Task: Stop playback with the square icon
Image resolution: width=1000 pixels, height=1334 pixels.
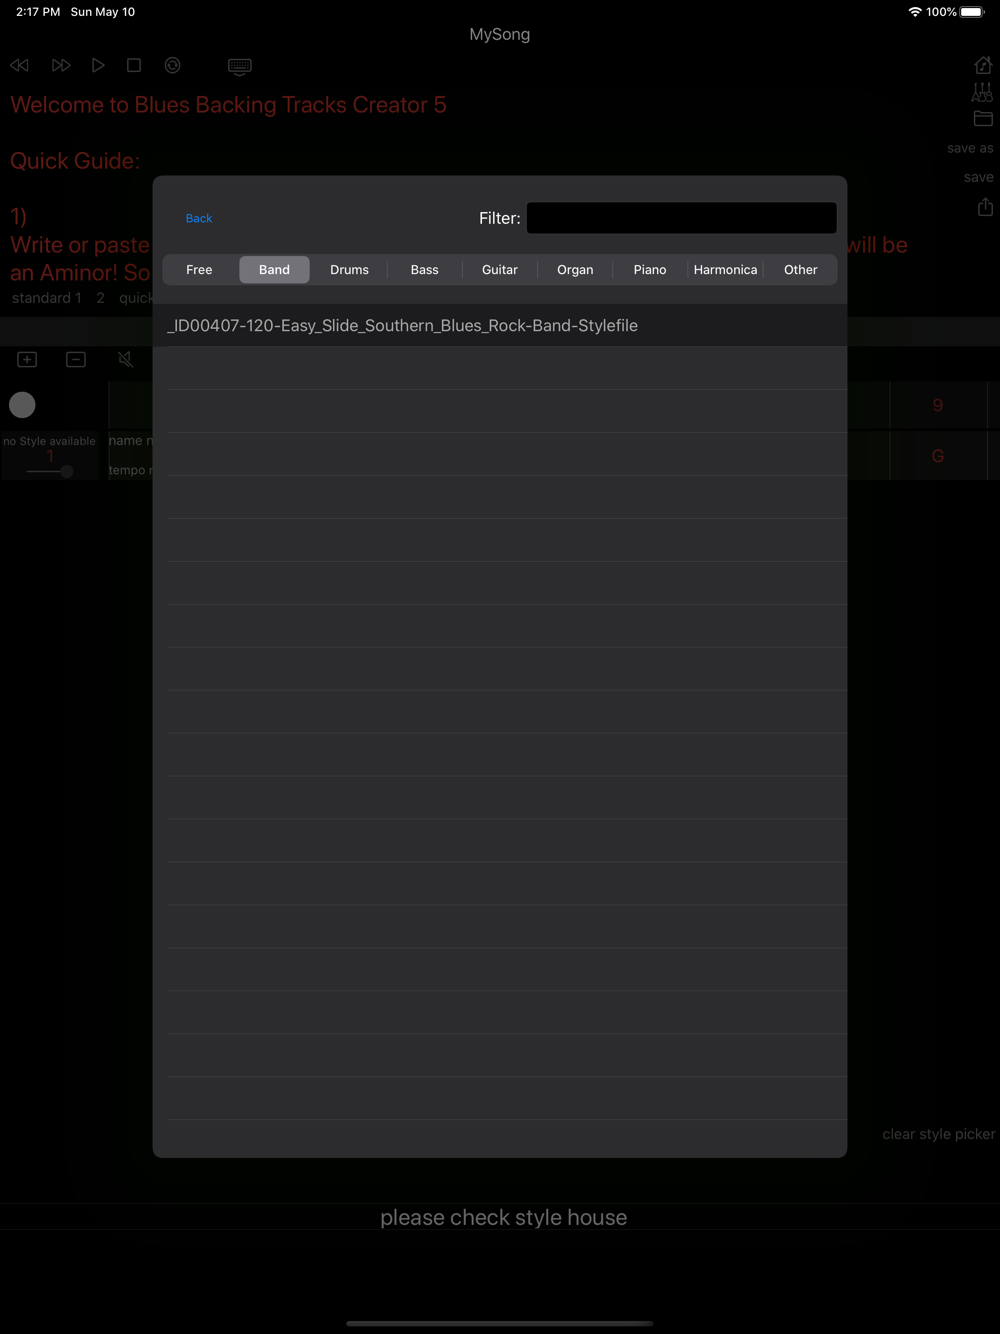Action: pos(134,65)
